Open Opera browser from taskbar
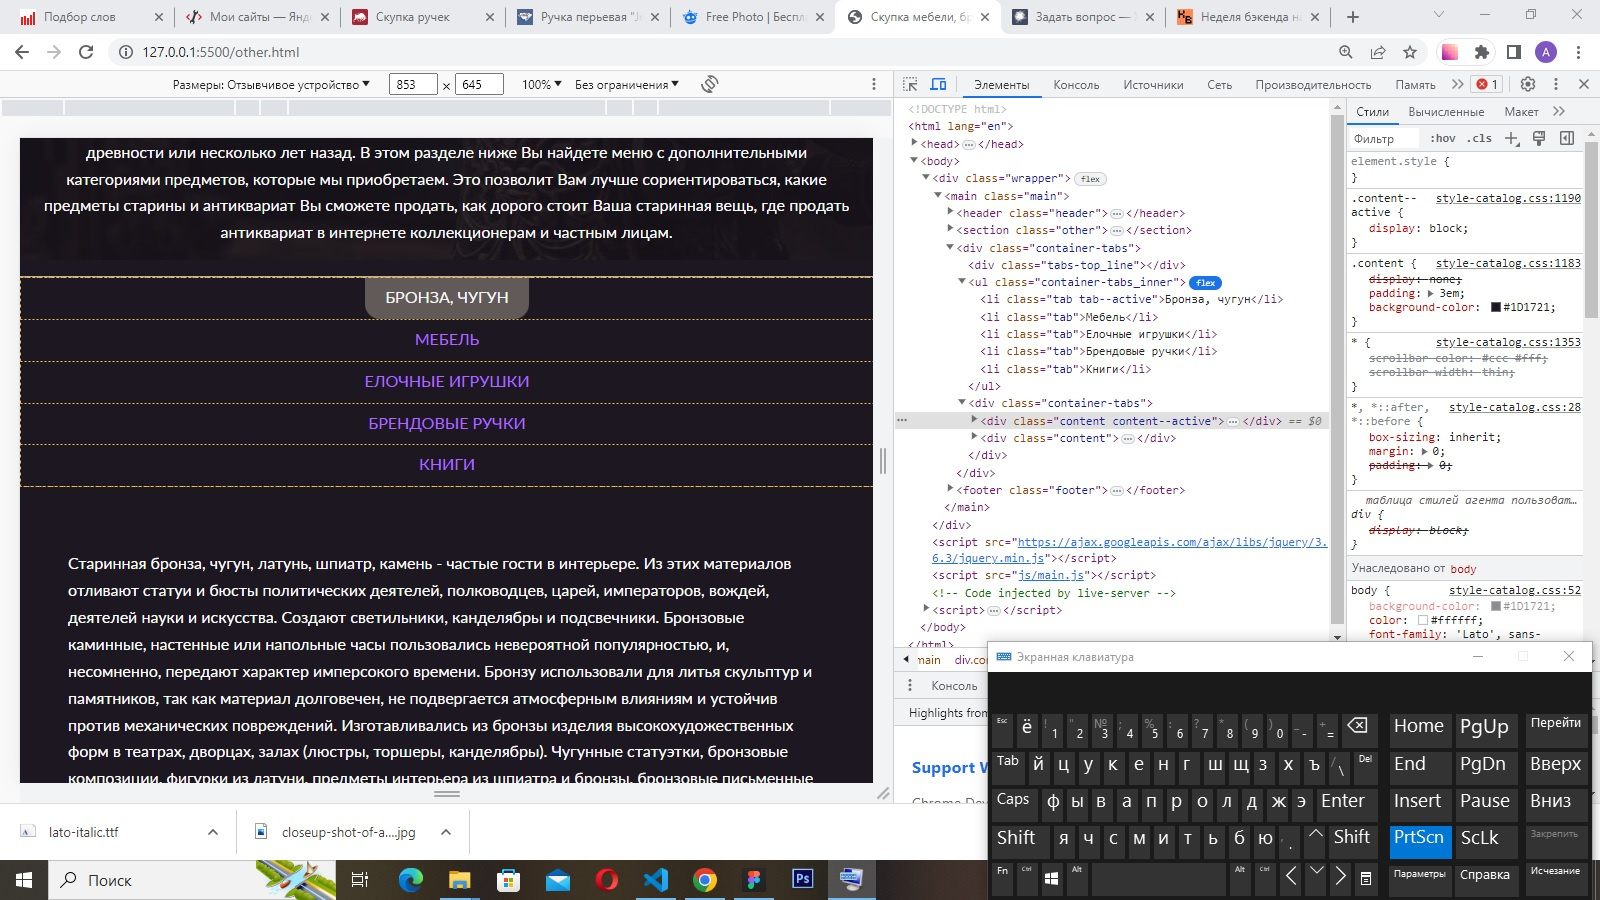This screenshot has height=900, width=1600. point(607,880)
